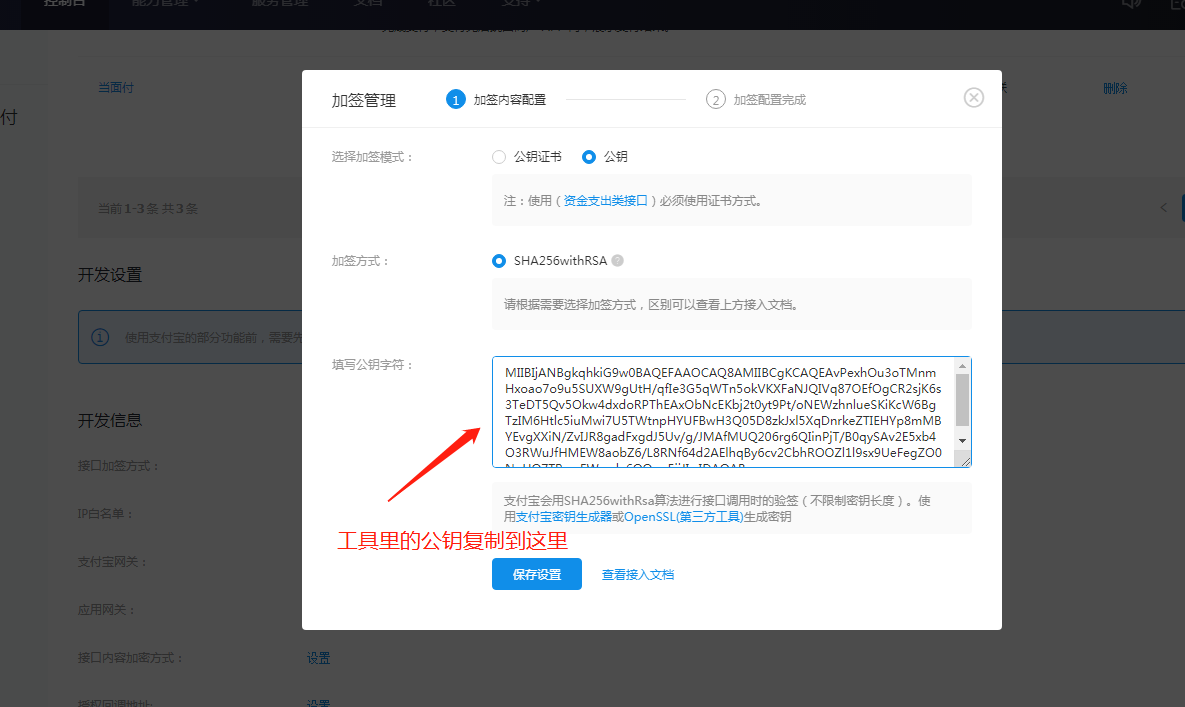Click the speaker icon in the top bar
The image size is (1185, 707).
click(1131, 3)
